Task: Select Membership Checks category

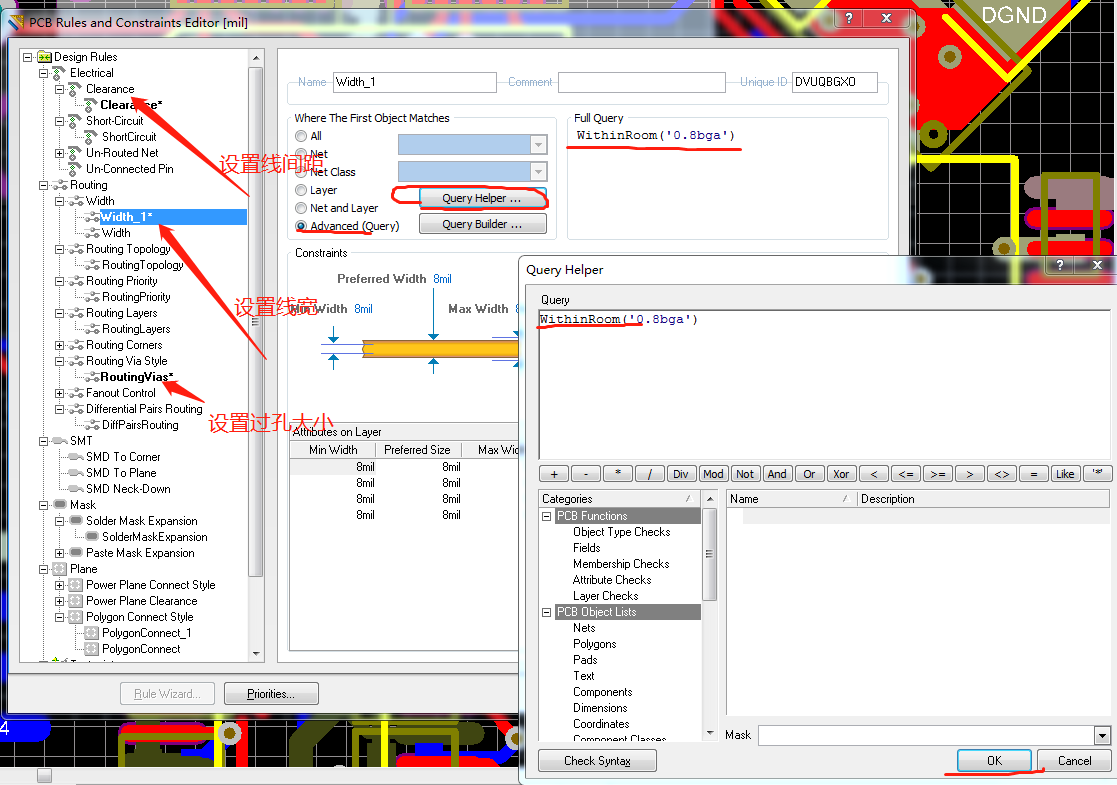Action: [621, 564]
